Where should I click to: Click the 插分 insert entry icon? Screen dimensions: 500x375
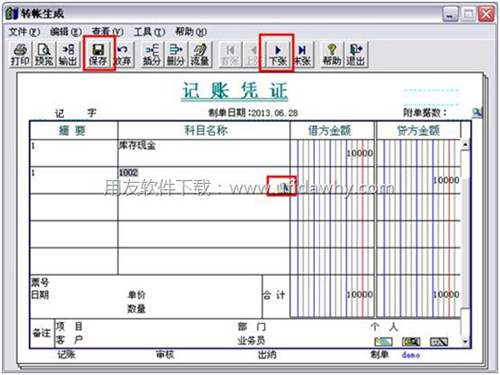coord(152,54)
